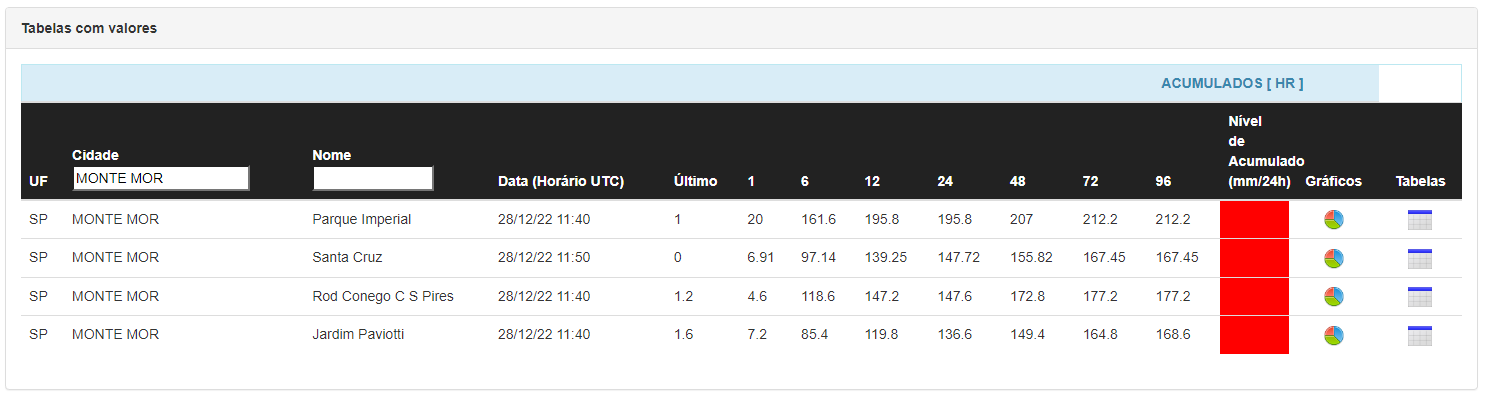Click the 85.4 value cell
1490x399 pixels.
click(814, 335)
